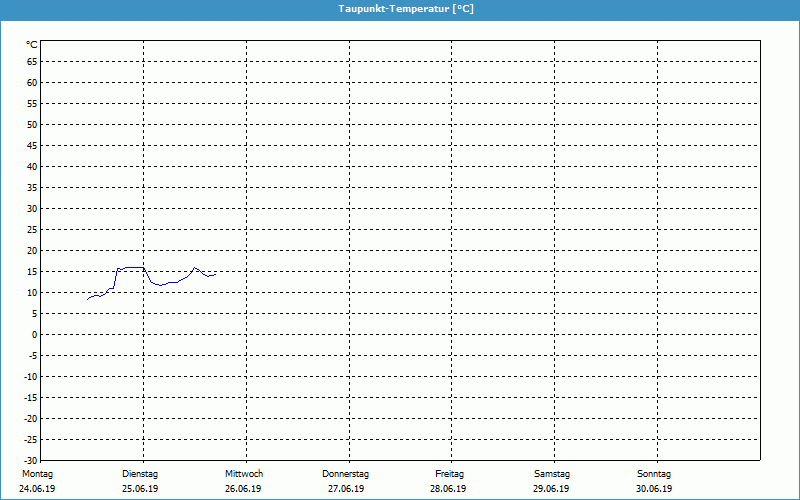Click the 0 axis label
Screen dimensions: 800x500
[x=35, y=335]
